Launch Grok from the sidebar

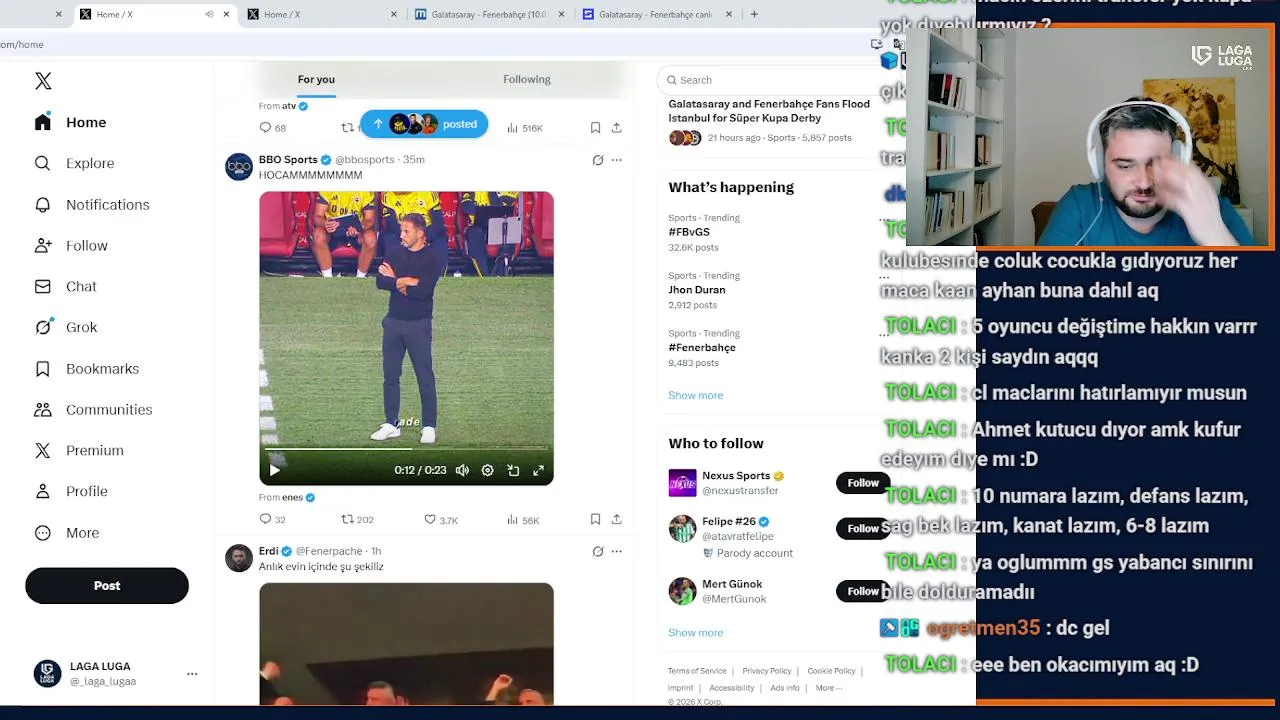coord(65,327)
